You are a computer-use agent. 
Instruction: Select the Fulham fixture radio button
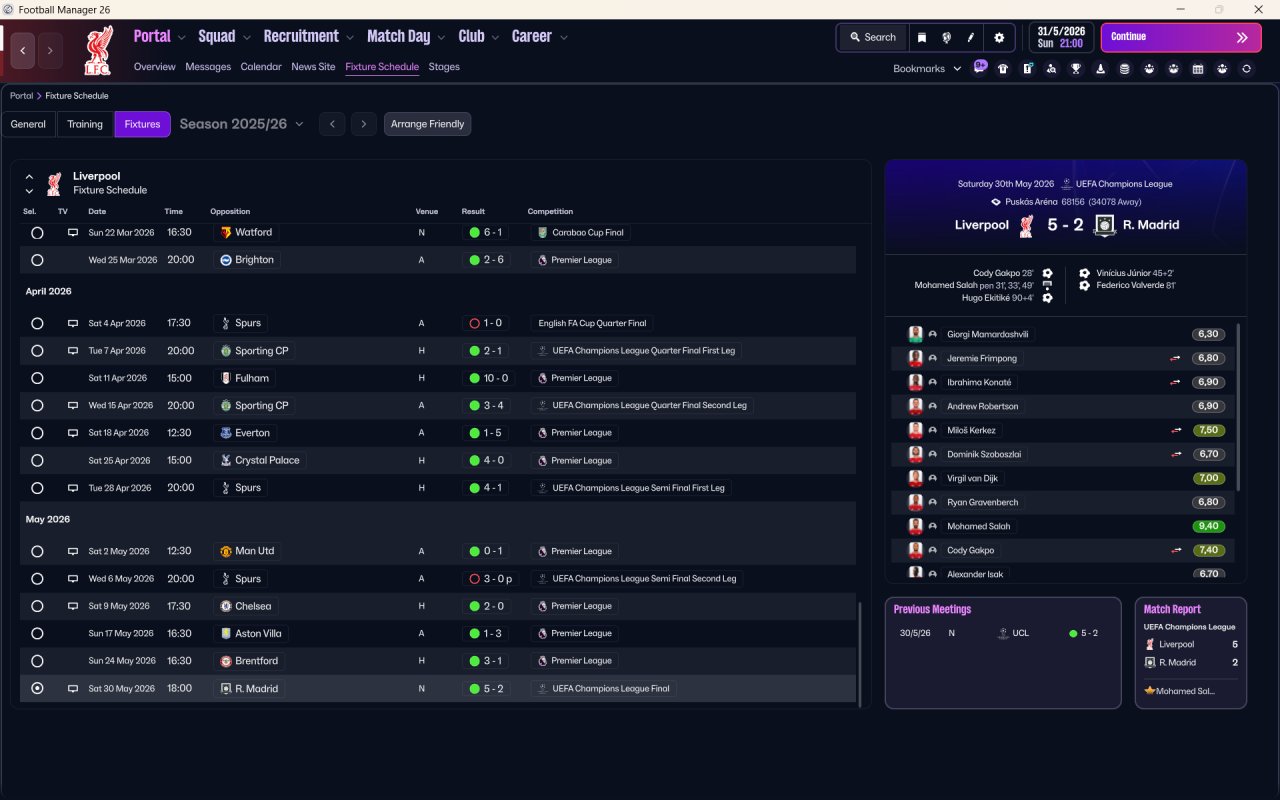(37, 379)
